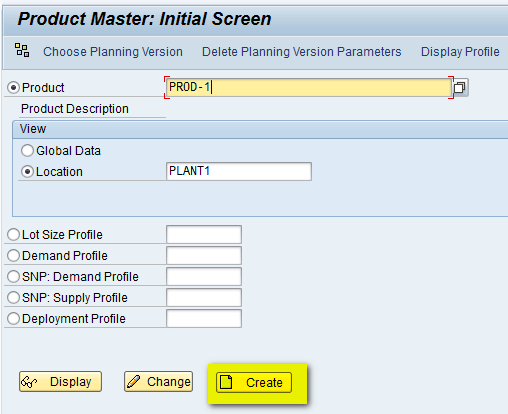Select the Product radio button

pos(13,88)
